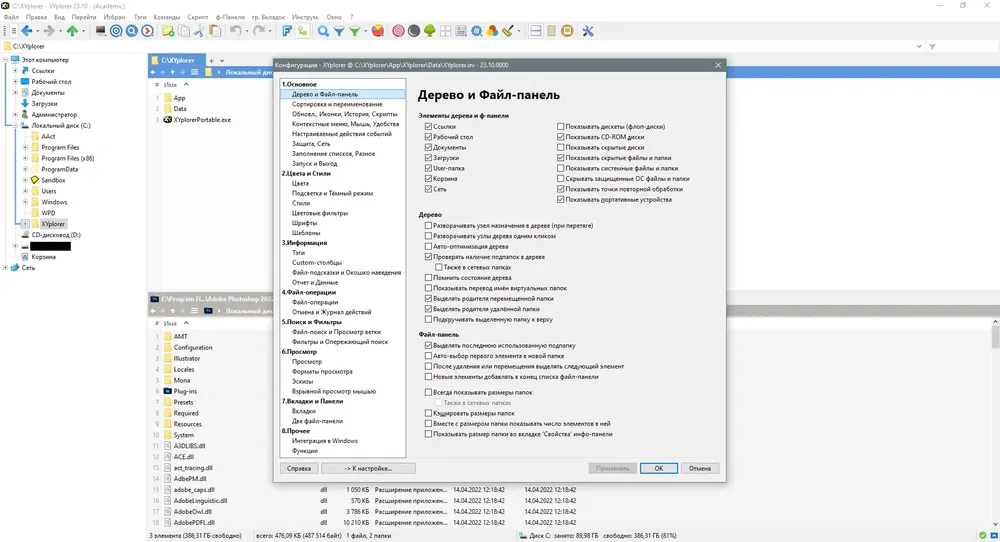Viewport: 1000px width, 542px height.
Task: Click the blue Back arrow in toolbar
Action: click(26, 31)
